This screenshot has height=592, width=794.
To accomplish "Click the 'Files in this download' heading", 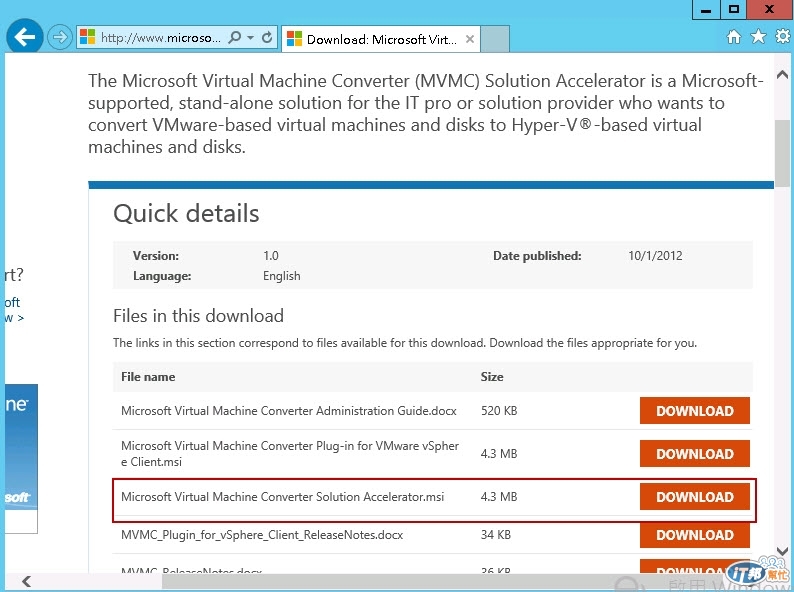I will 198,316.
